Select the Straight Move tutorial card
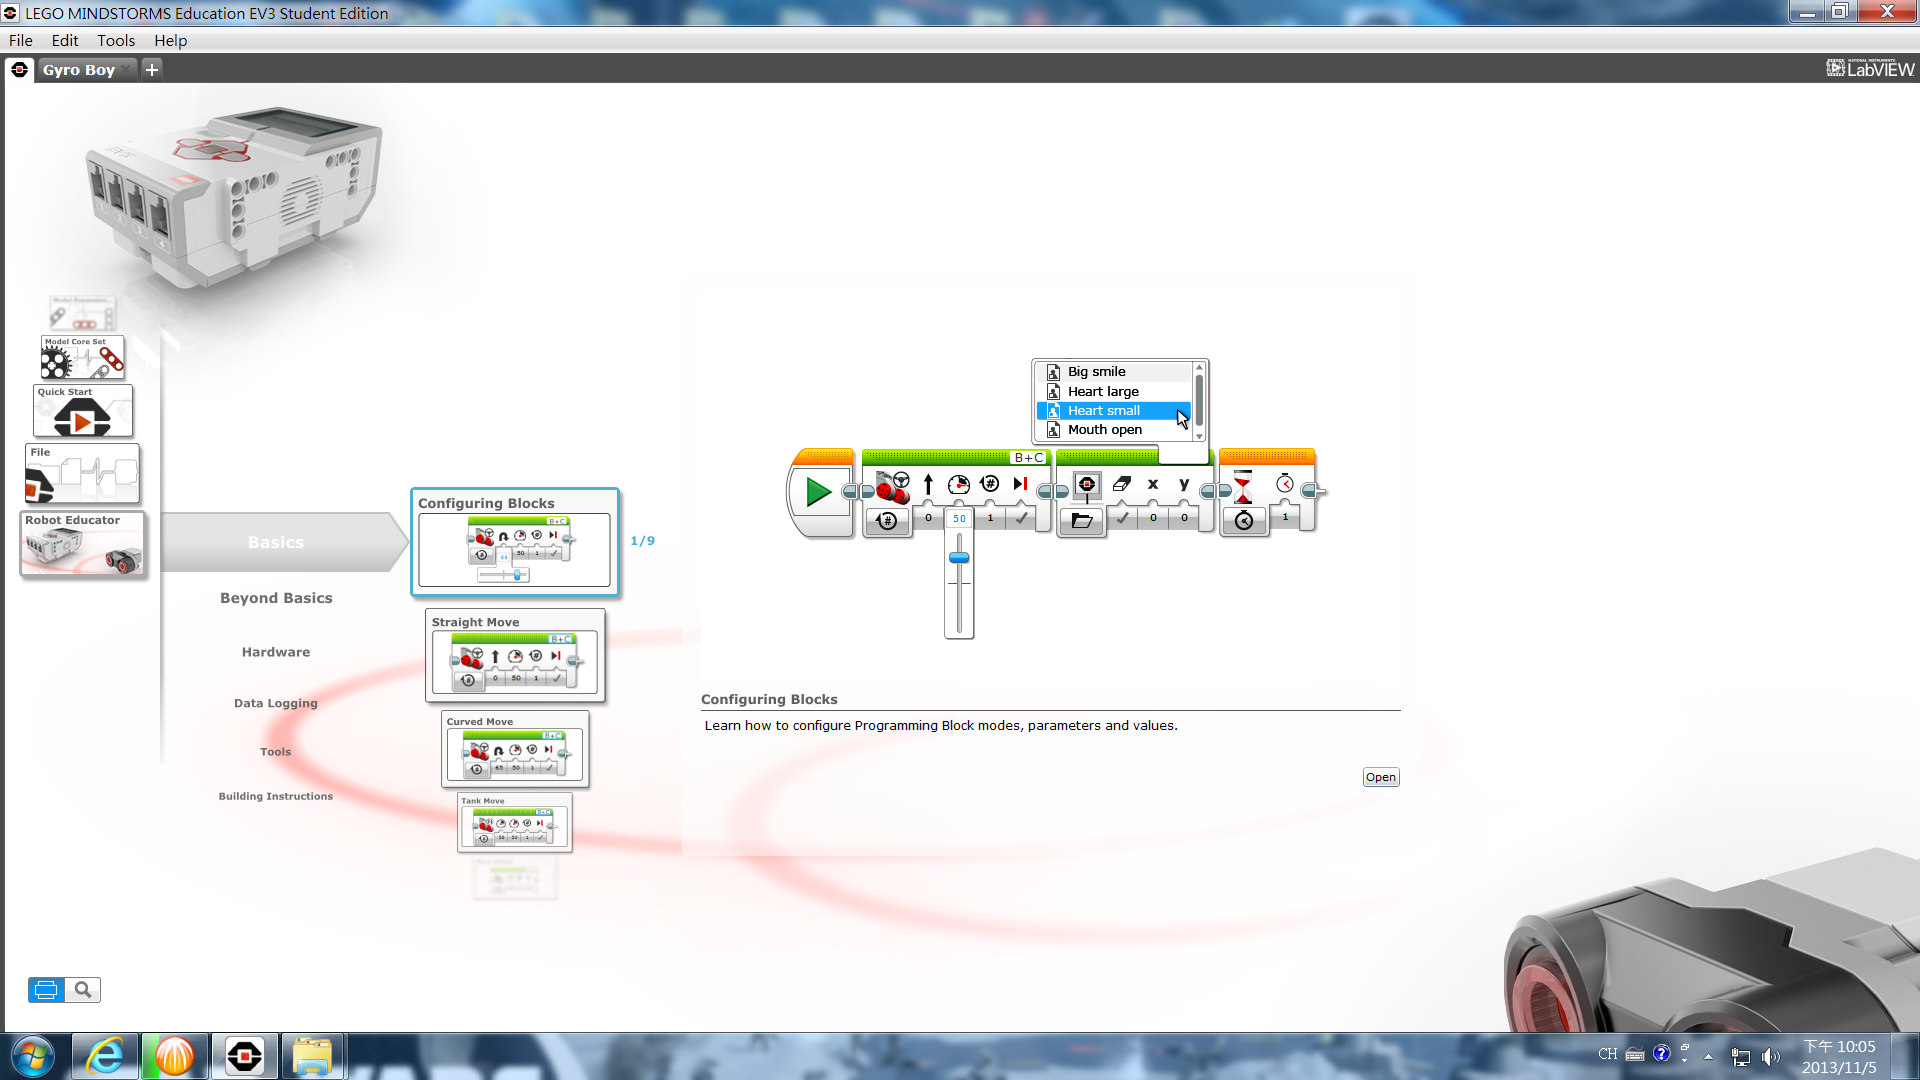The height and width of the screenshot is (1080, 1920). pyautogui.click(x=515, y=655)
